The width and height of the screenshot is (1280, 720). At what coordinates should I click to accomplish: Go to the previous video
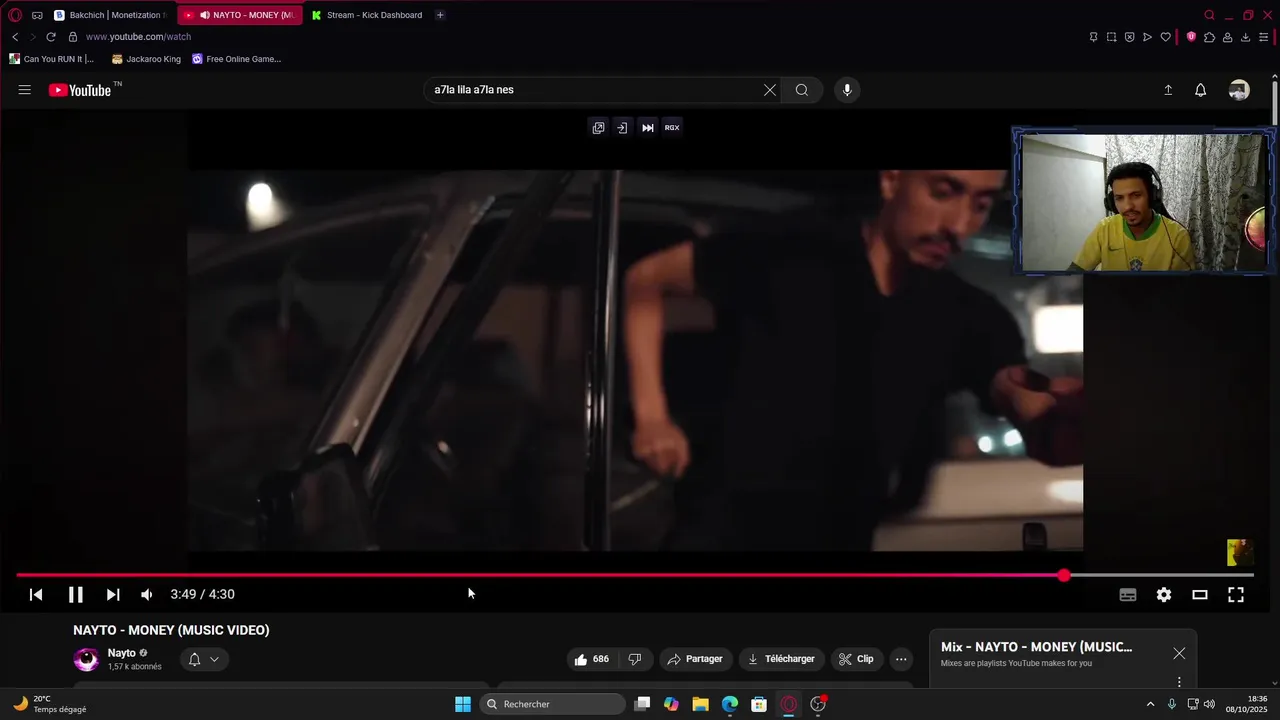pos(36,594)
